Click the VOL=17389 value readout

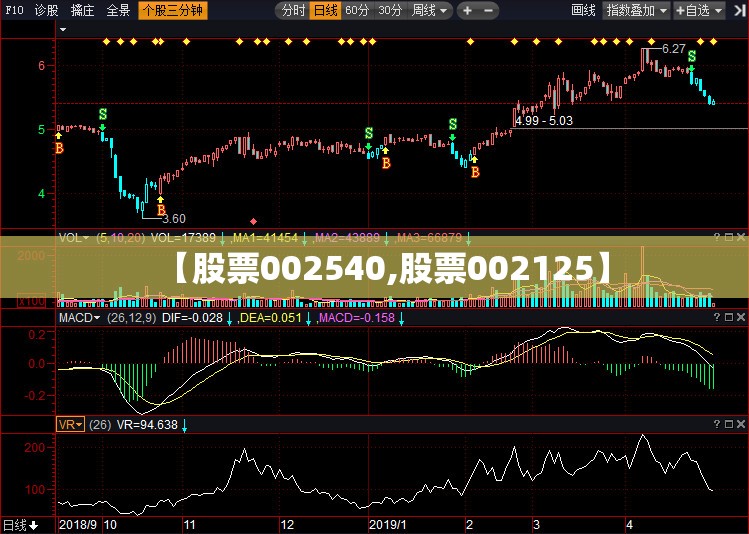coord(183,237)
